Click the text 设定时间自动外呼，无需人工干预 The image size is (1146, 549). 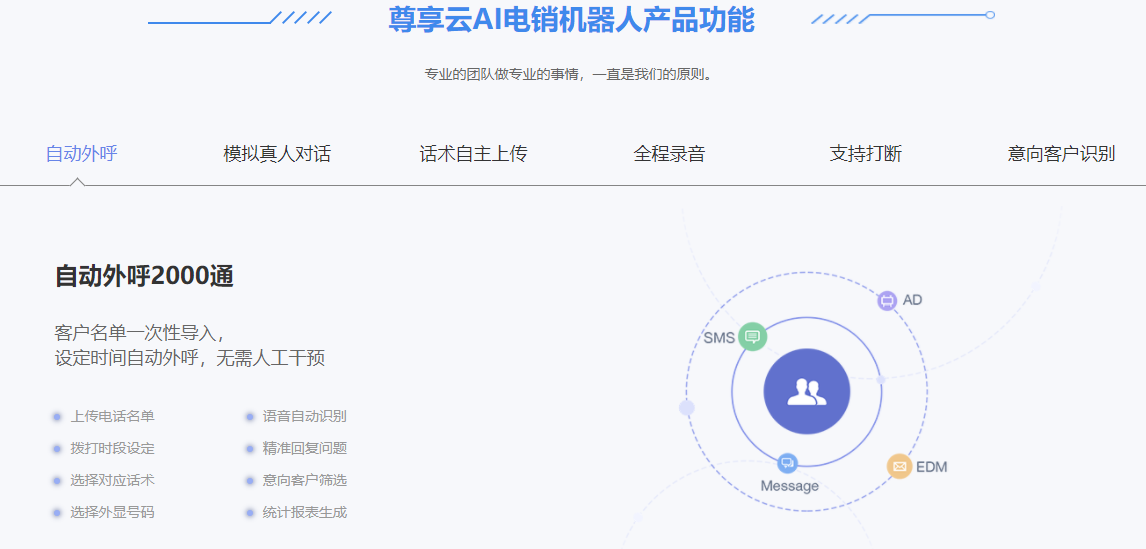tap(189, 359)
